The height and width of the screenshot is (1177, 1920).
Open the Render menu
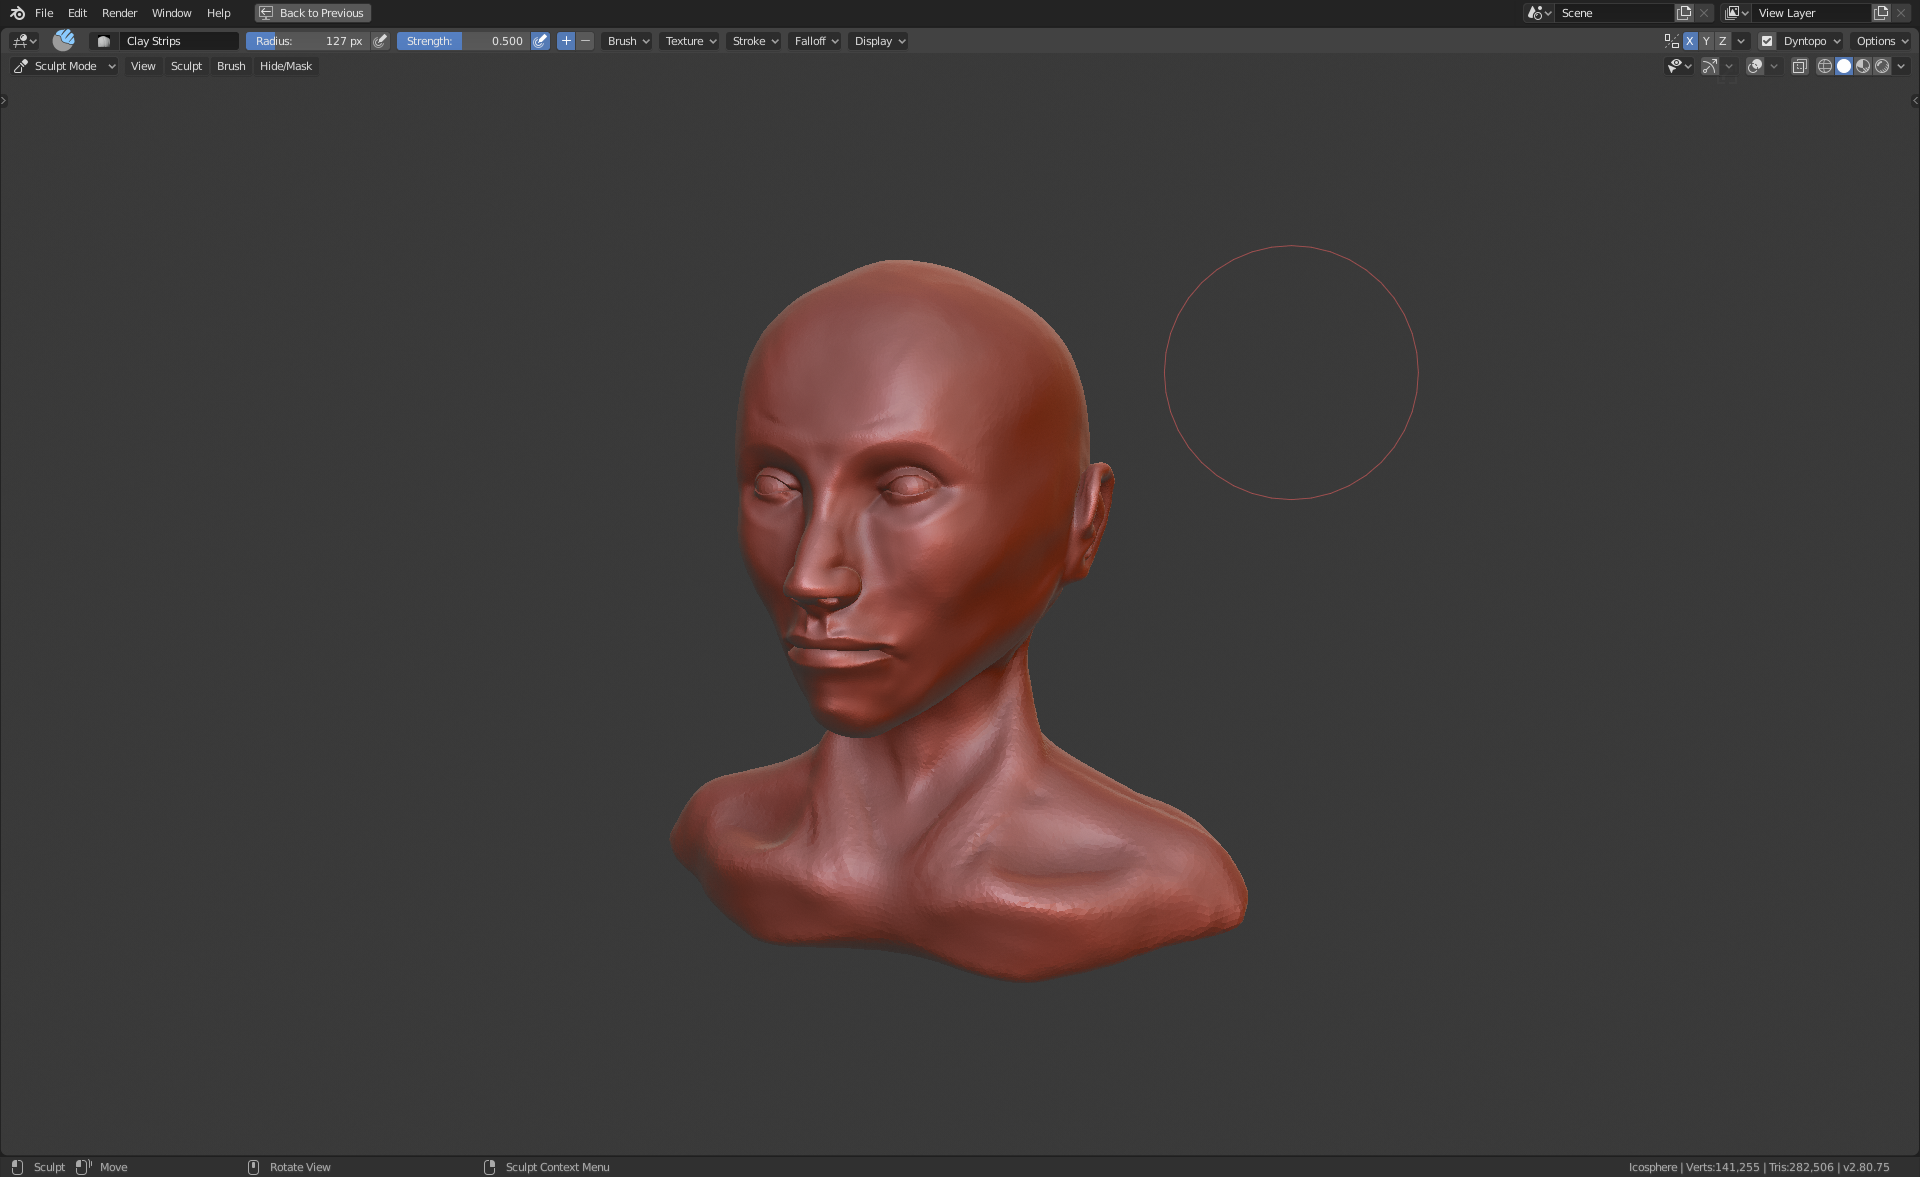[x=119, y=13]
